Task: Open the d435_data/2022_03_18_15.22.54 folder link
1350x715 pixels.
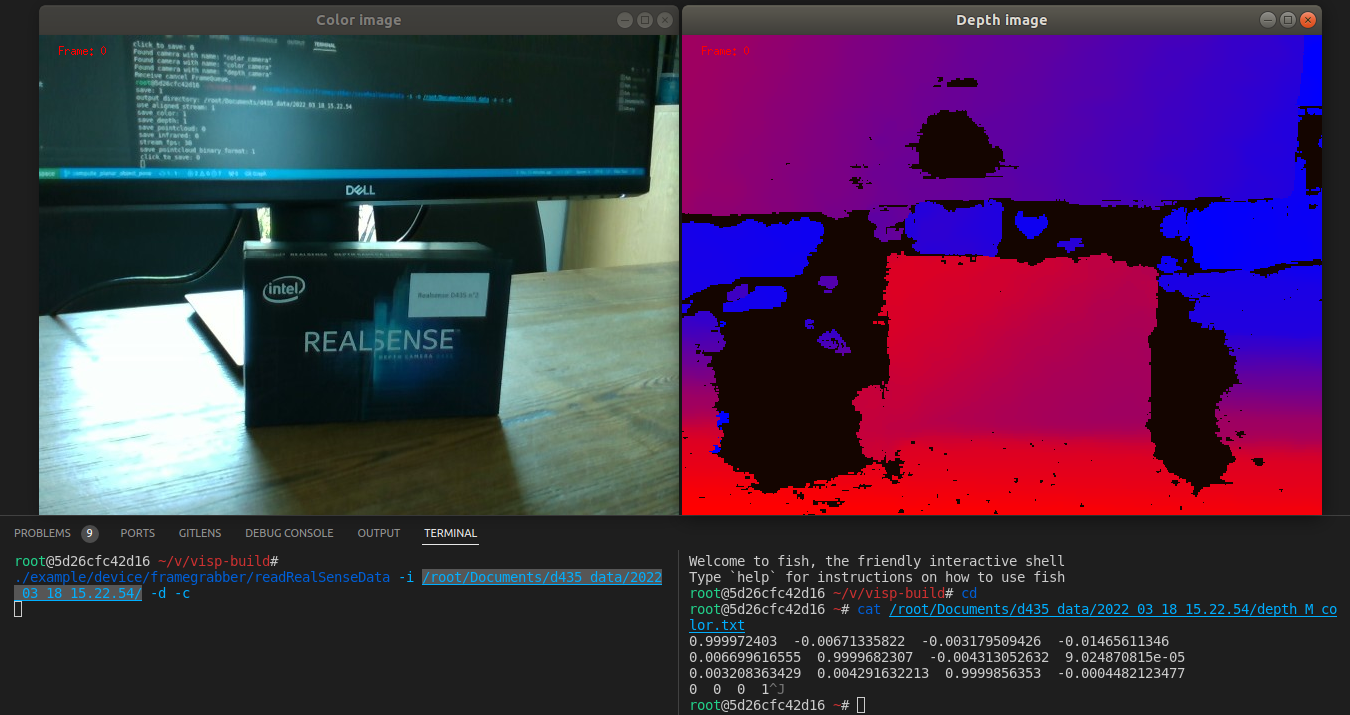Action: coord(543,577)
